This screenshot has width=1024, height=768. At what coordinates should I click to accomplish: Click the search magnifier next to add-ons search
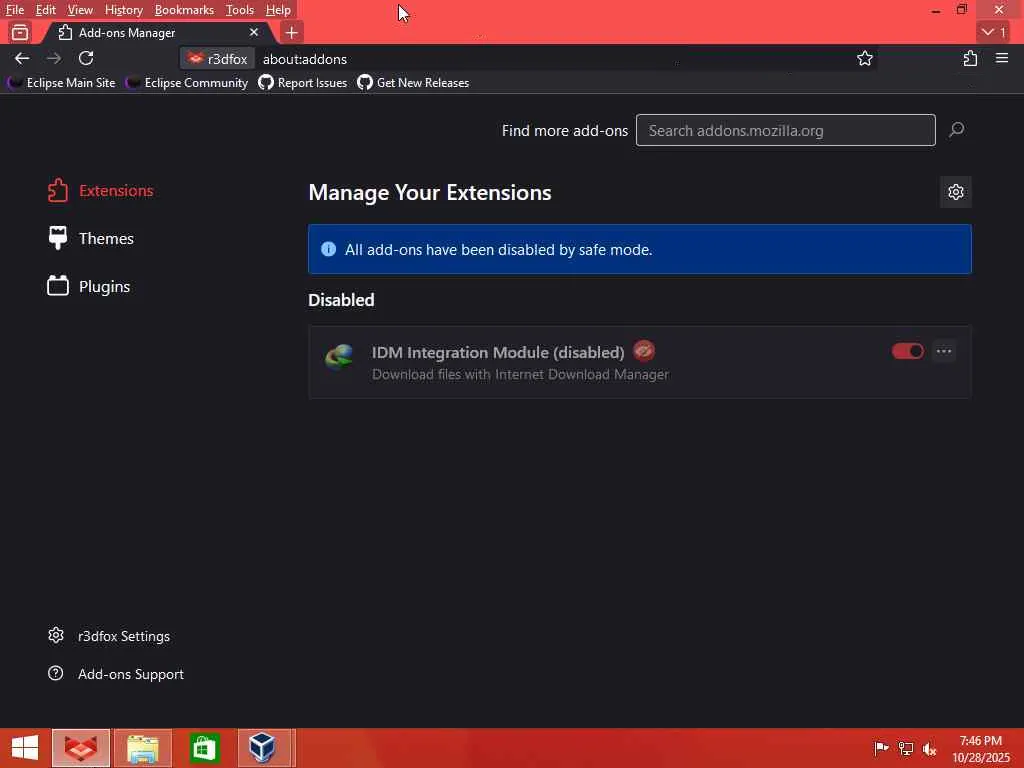tap(957, 130)
